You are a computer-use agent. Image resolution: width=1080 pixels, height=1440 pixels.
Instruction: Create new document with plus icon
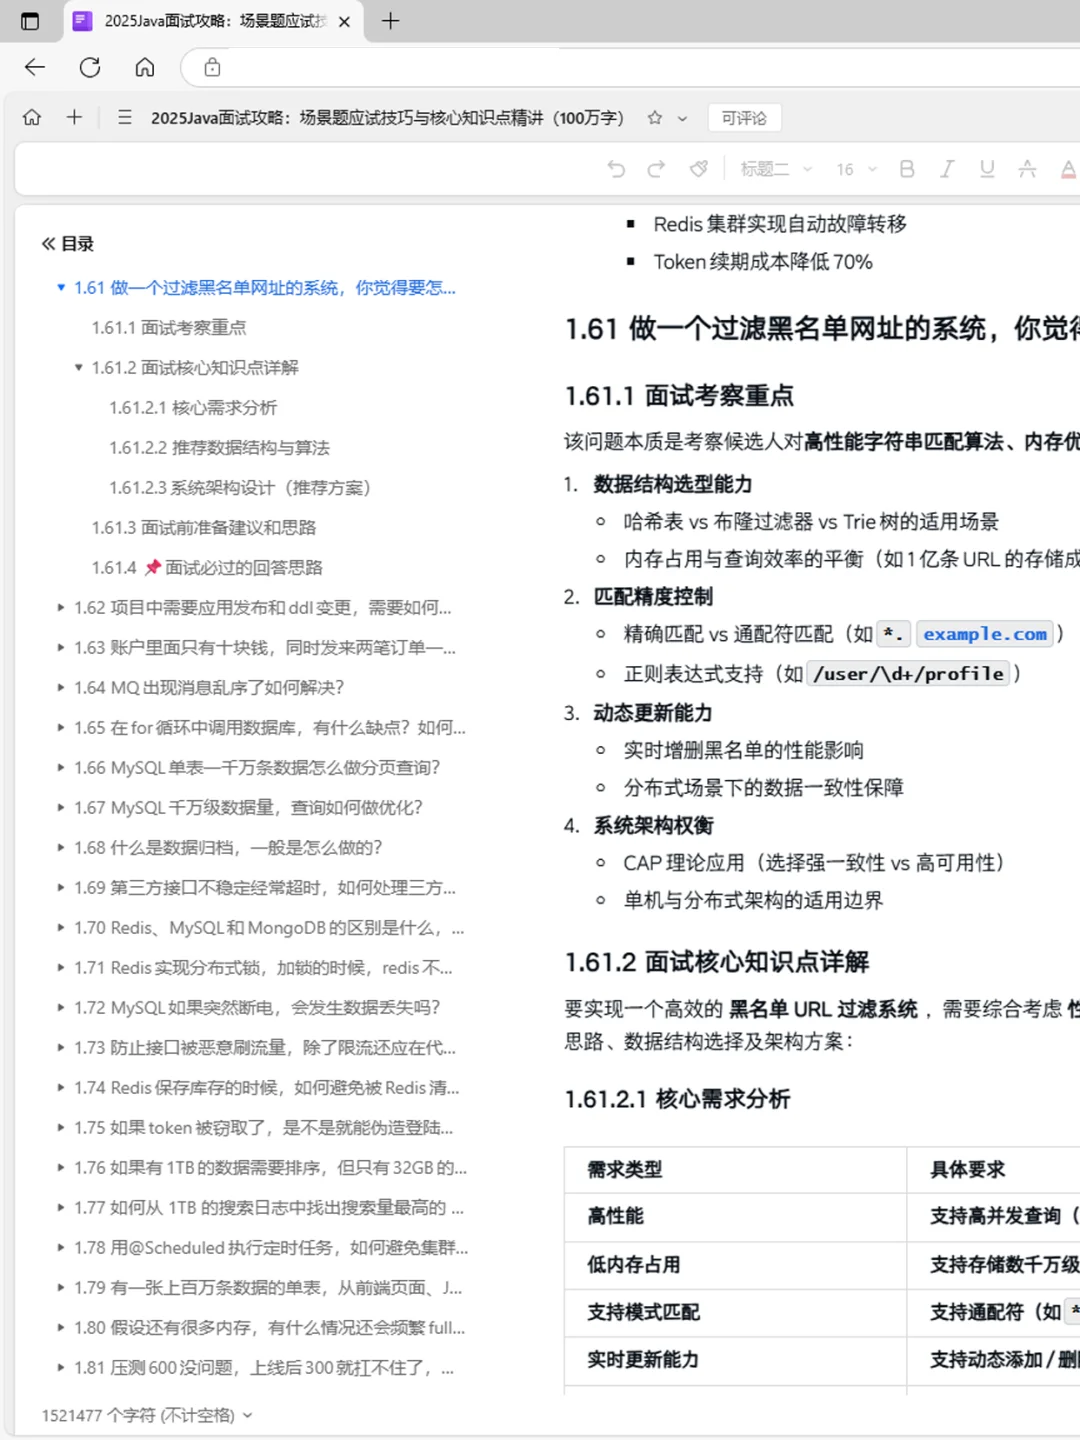tap(74, 117)
